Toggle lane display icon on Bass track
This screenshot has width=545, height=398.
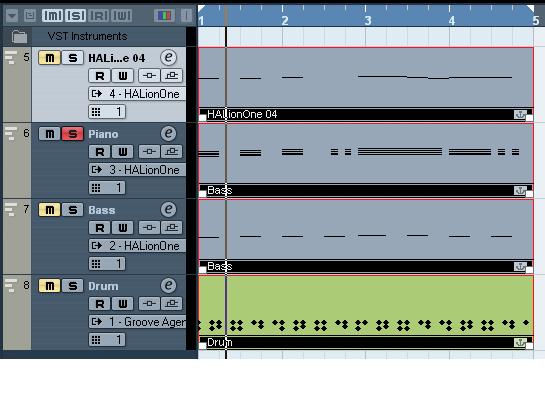172,228
